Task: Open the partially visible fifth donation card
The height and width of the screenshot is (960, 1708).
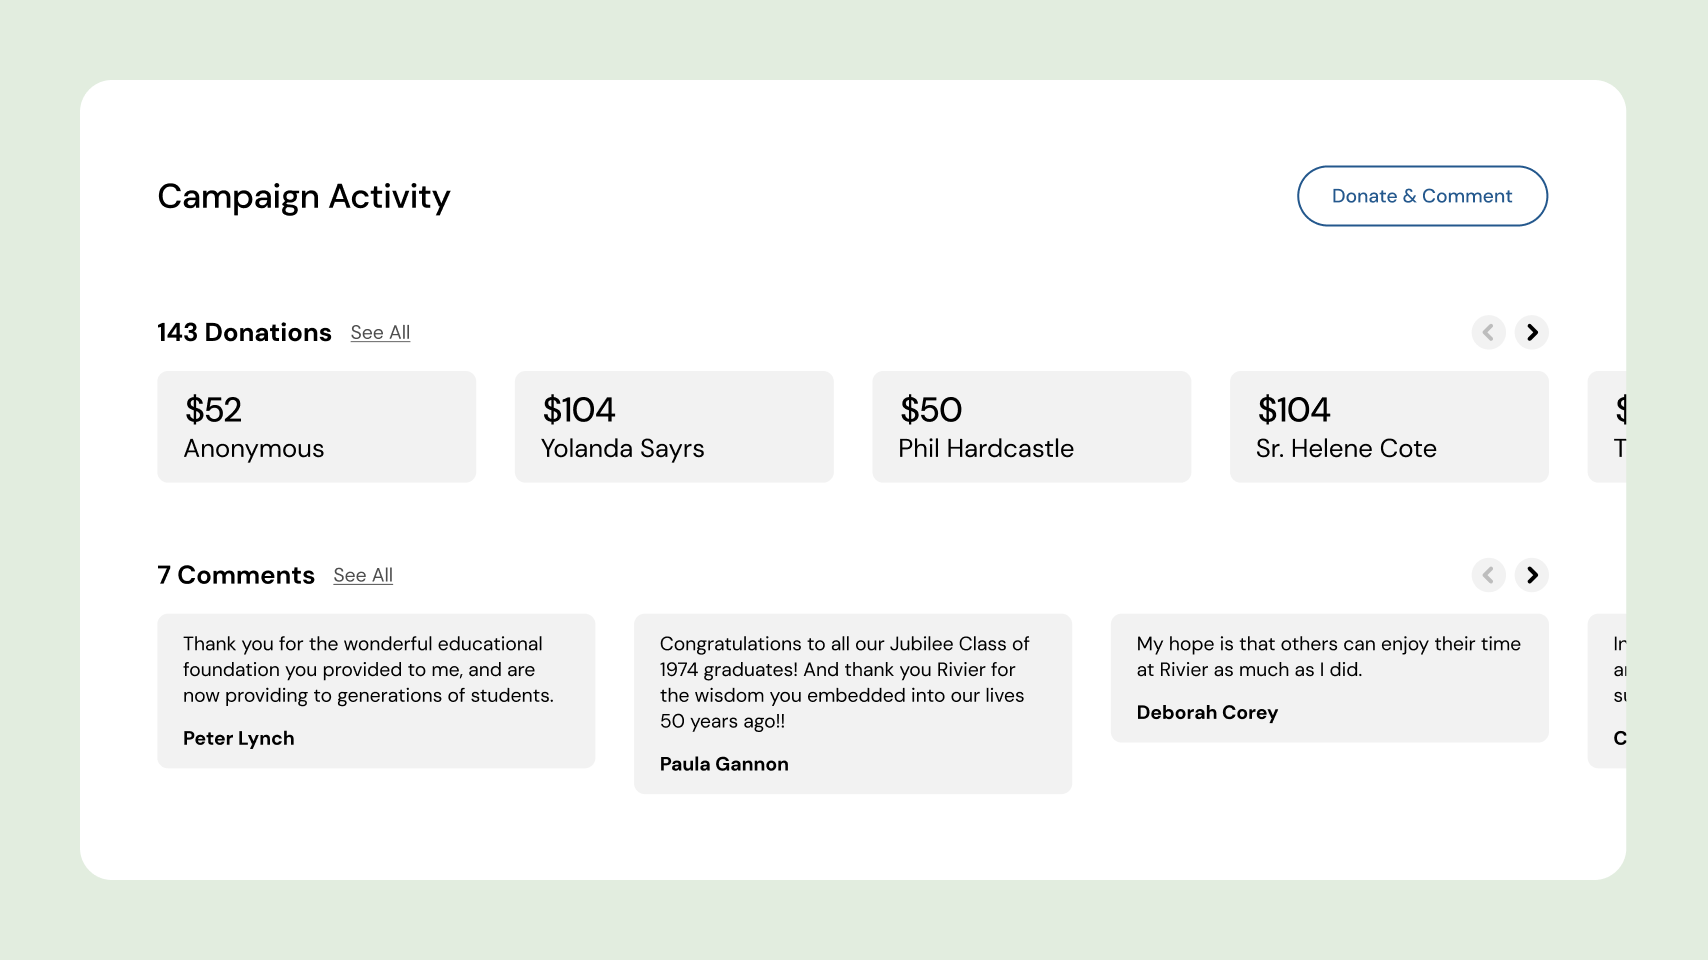Action: [1608, 427]
